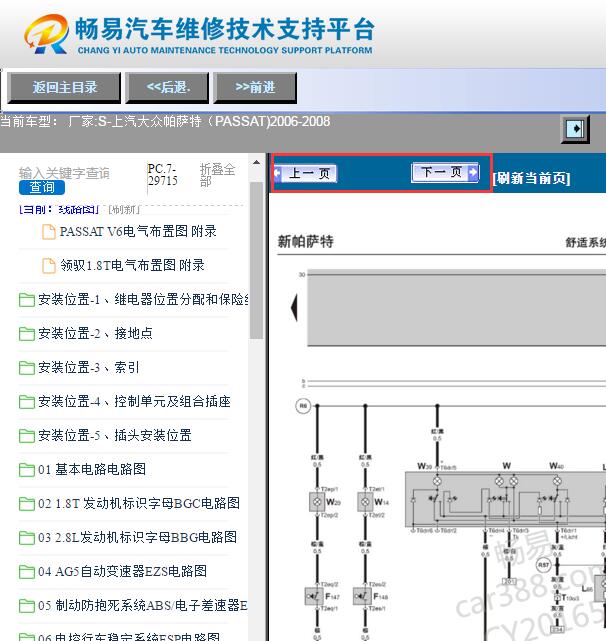Click the left arrow icon on 上一页
606x641 pixels.
278,173
